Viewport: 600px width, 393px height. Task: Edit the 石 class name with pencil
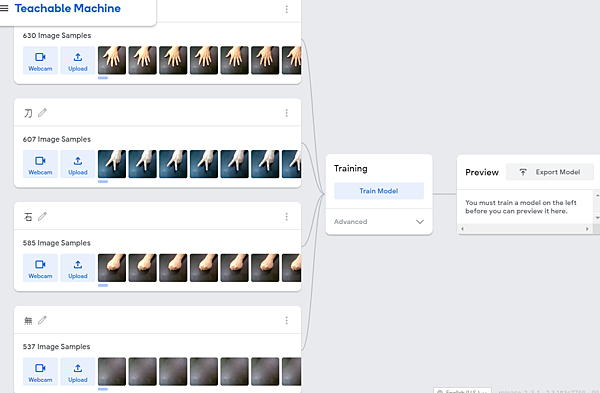[42, 216]
